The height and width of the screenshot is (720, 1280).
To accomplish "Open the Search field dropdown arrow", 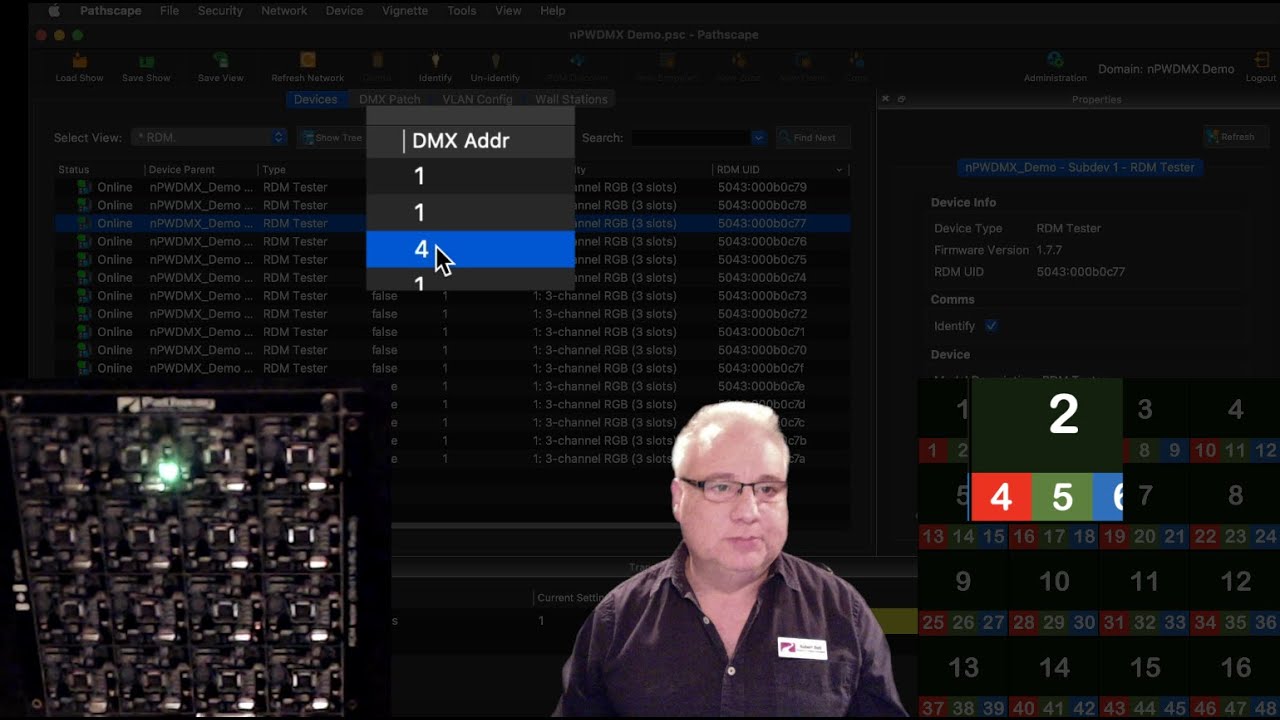I will click(758, 138).
